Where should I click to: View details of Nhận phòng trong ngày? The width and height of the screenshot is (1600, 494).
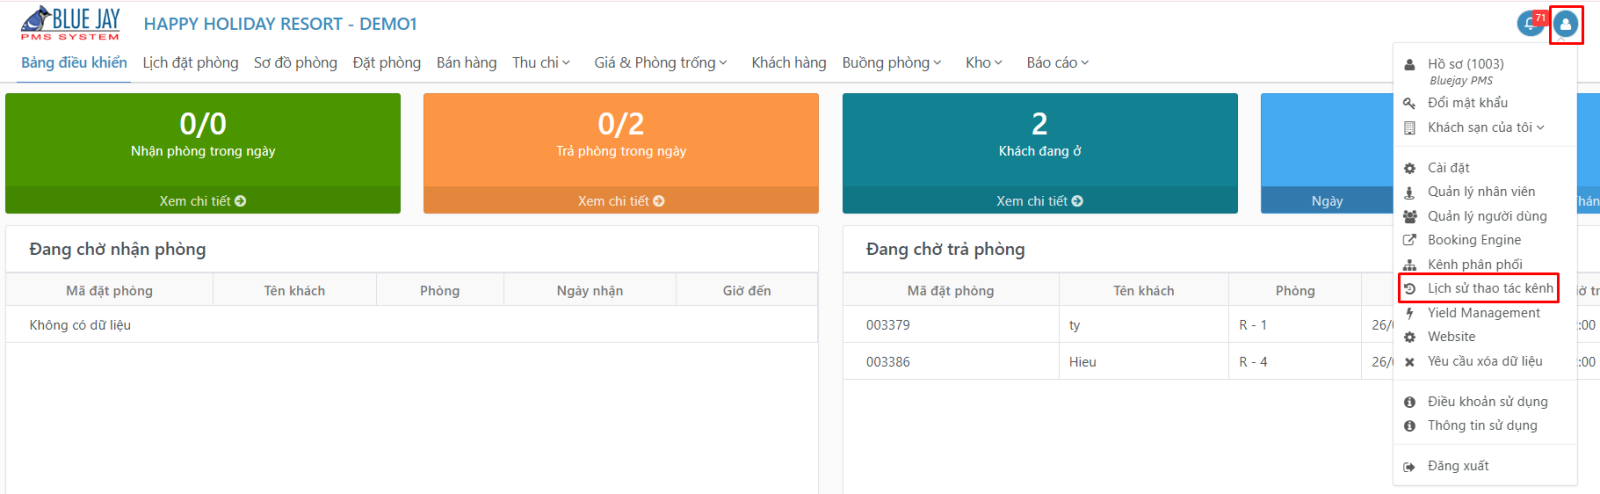tap(203, 201)
